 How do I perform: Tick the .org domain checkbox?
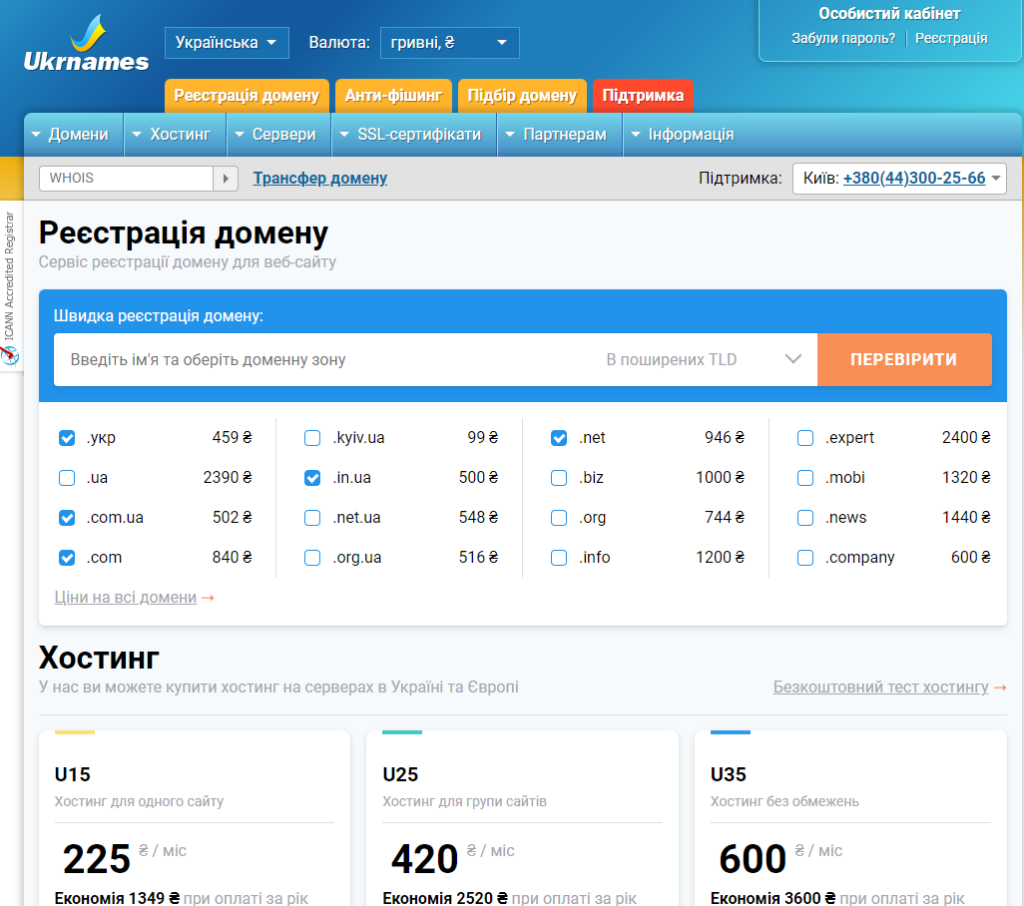(559, 518)
